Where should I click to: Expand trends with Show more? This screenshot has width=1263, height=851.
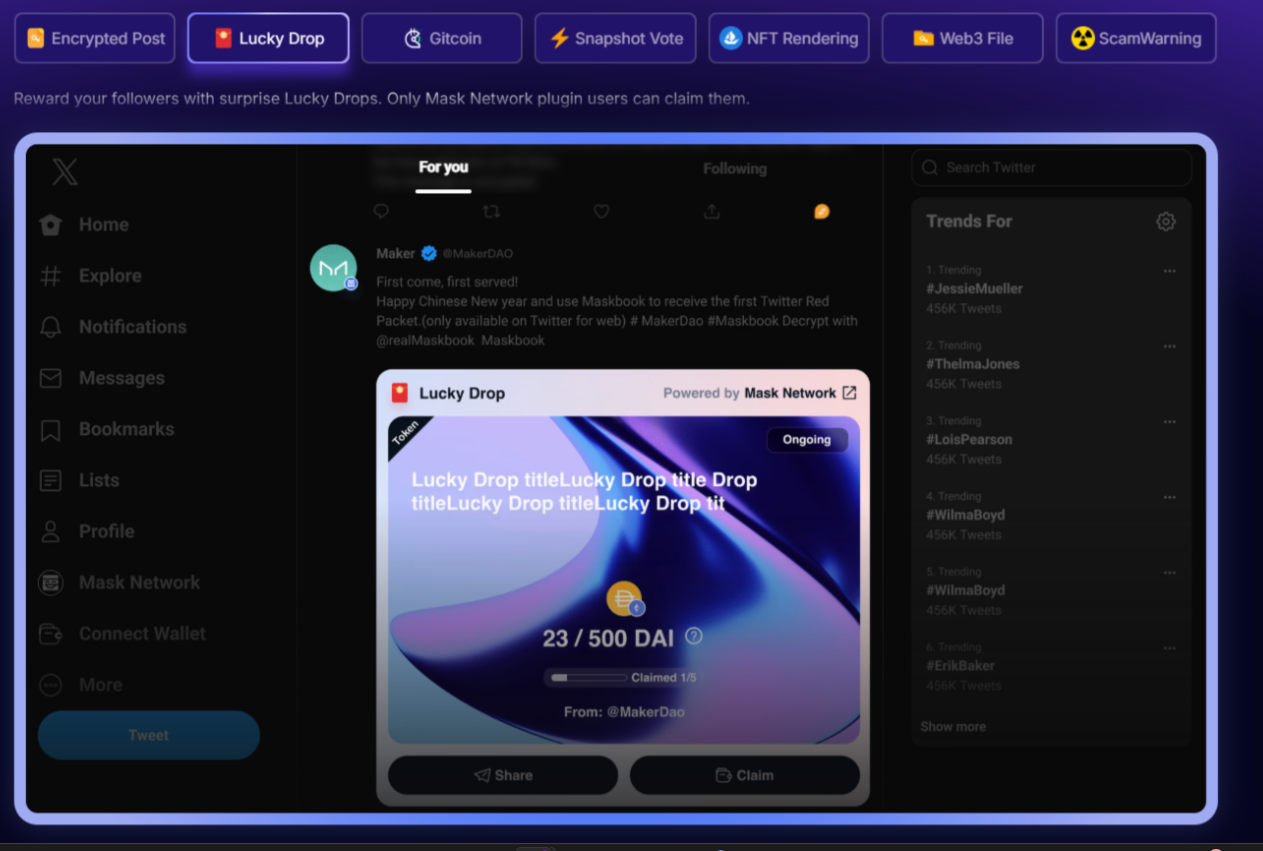pos(953,727)
